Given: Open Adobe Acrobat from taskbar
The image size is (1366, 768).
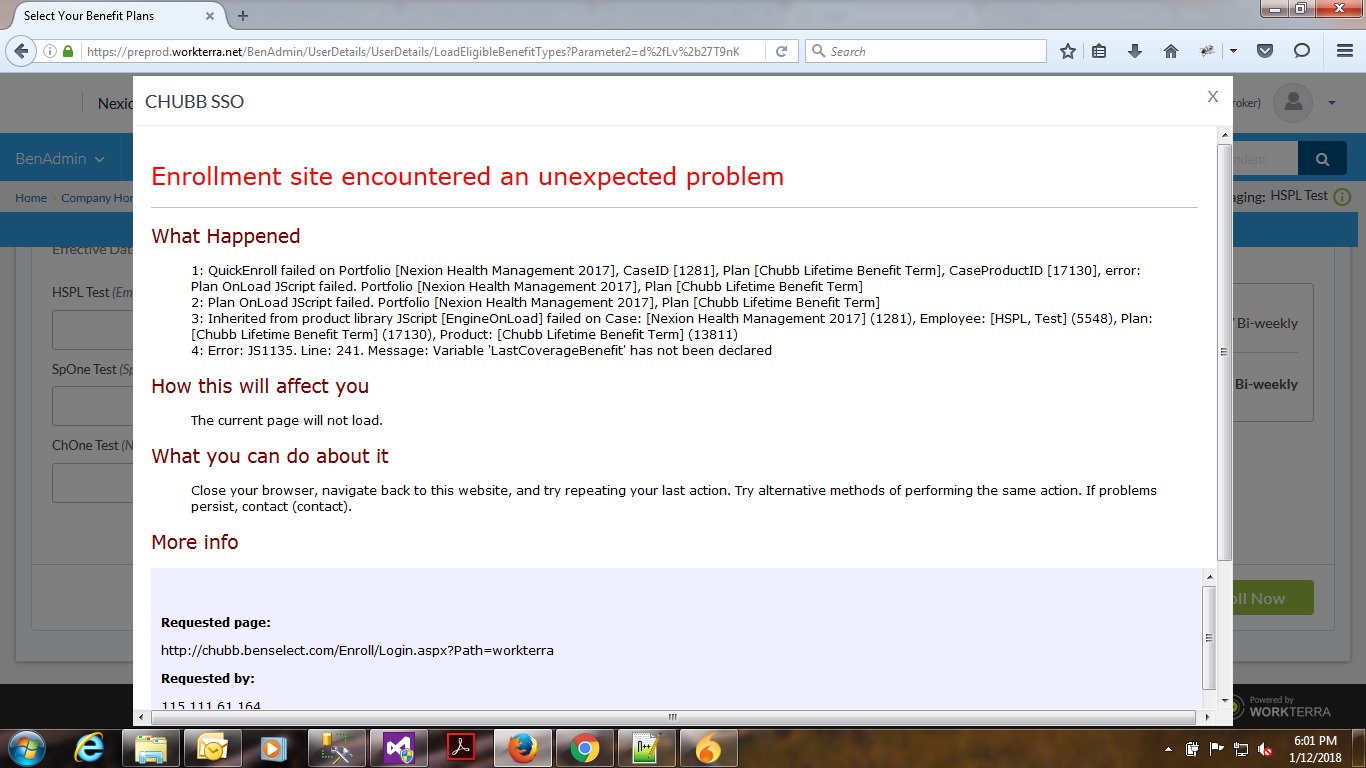Looking at the screenshot, I should [x=460, y=748].
